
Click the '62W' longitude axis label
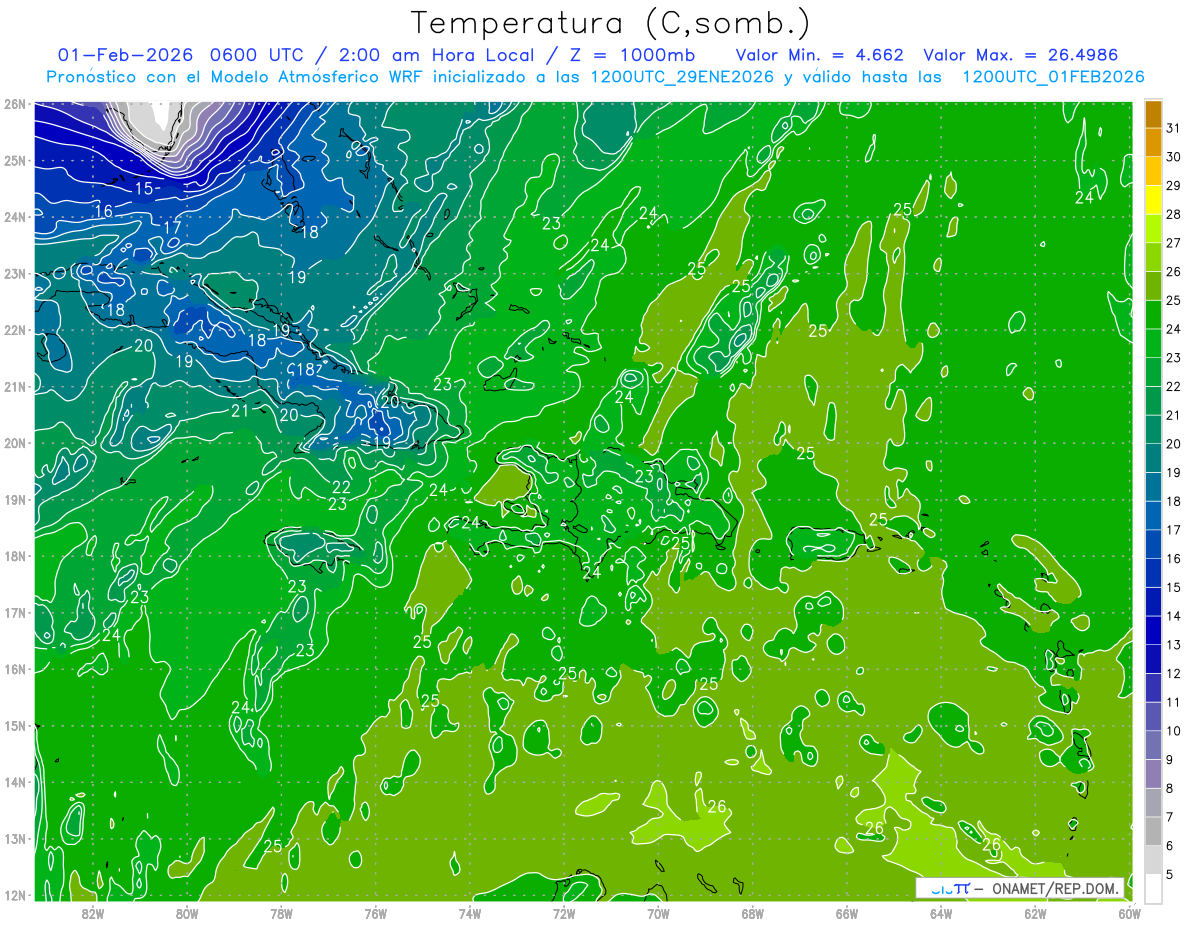tap(1035, 912)
